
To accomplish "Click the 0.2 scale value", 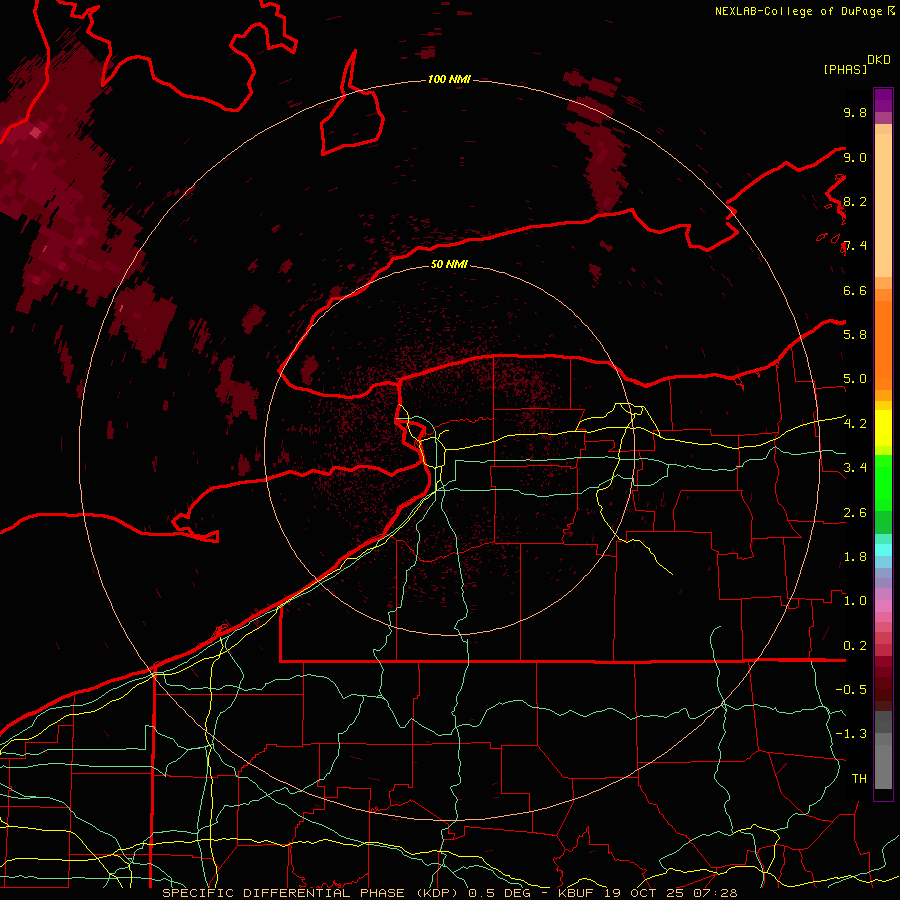I will pyautogui.click(x=855, y=646).
